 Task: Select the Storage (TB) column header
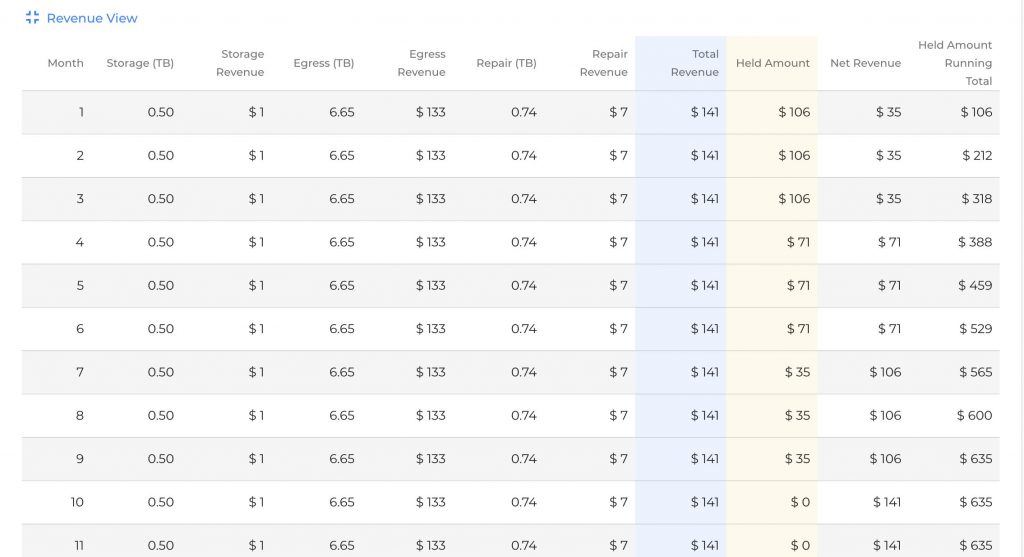pos(140,63)
